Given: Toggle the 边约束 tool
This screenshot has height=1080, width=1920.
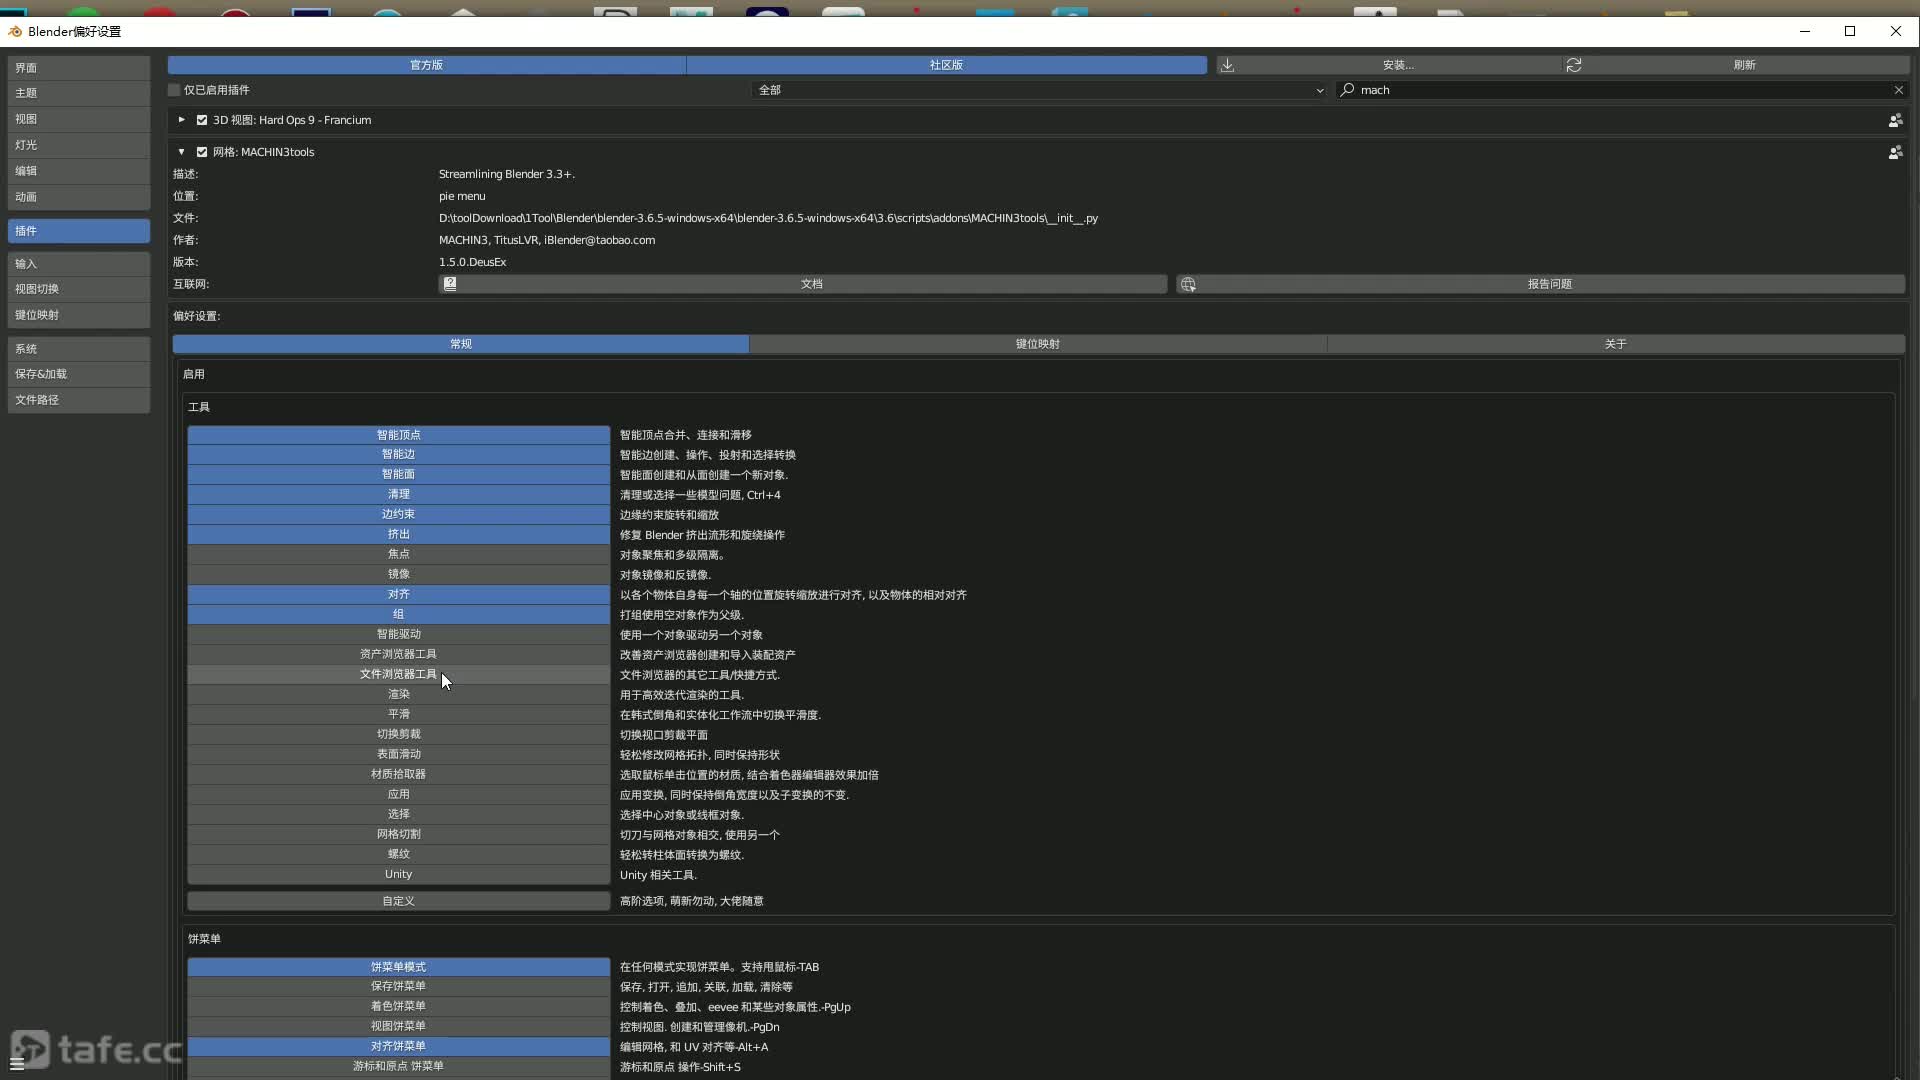Looking at the screenshot, I should tap(398, 514).
